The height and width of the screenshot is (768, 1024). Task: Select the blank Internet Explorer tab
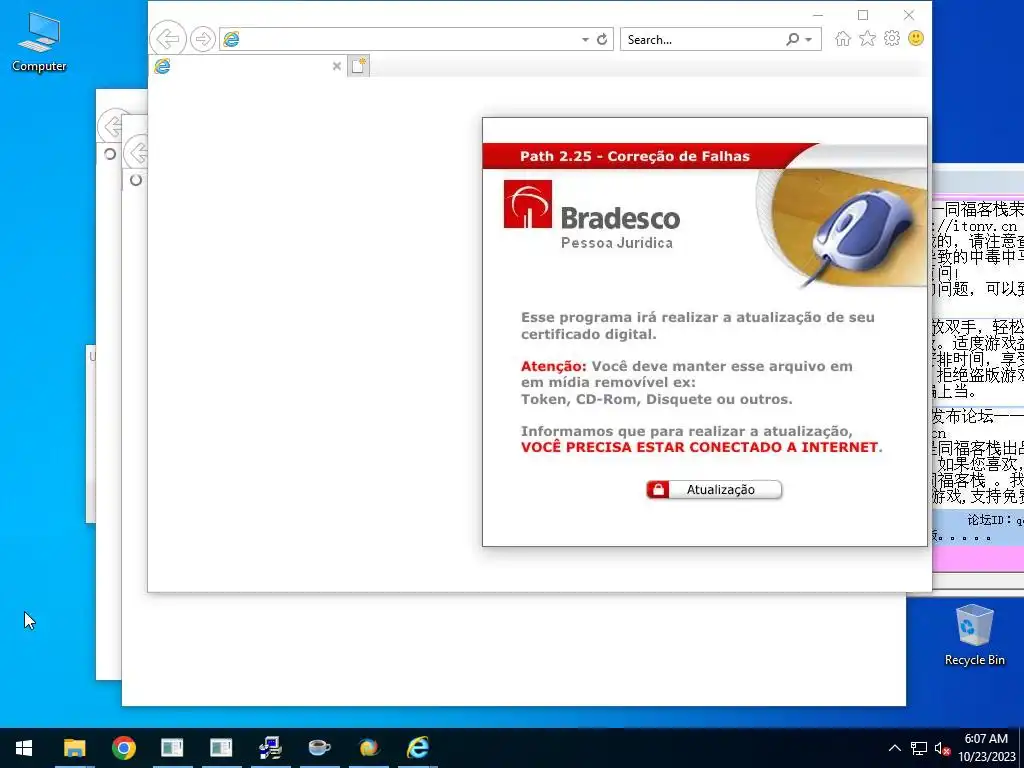click(248, 66)
